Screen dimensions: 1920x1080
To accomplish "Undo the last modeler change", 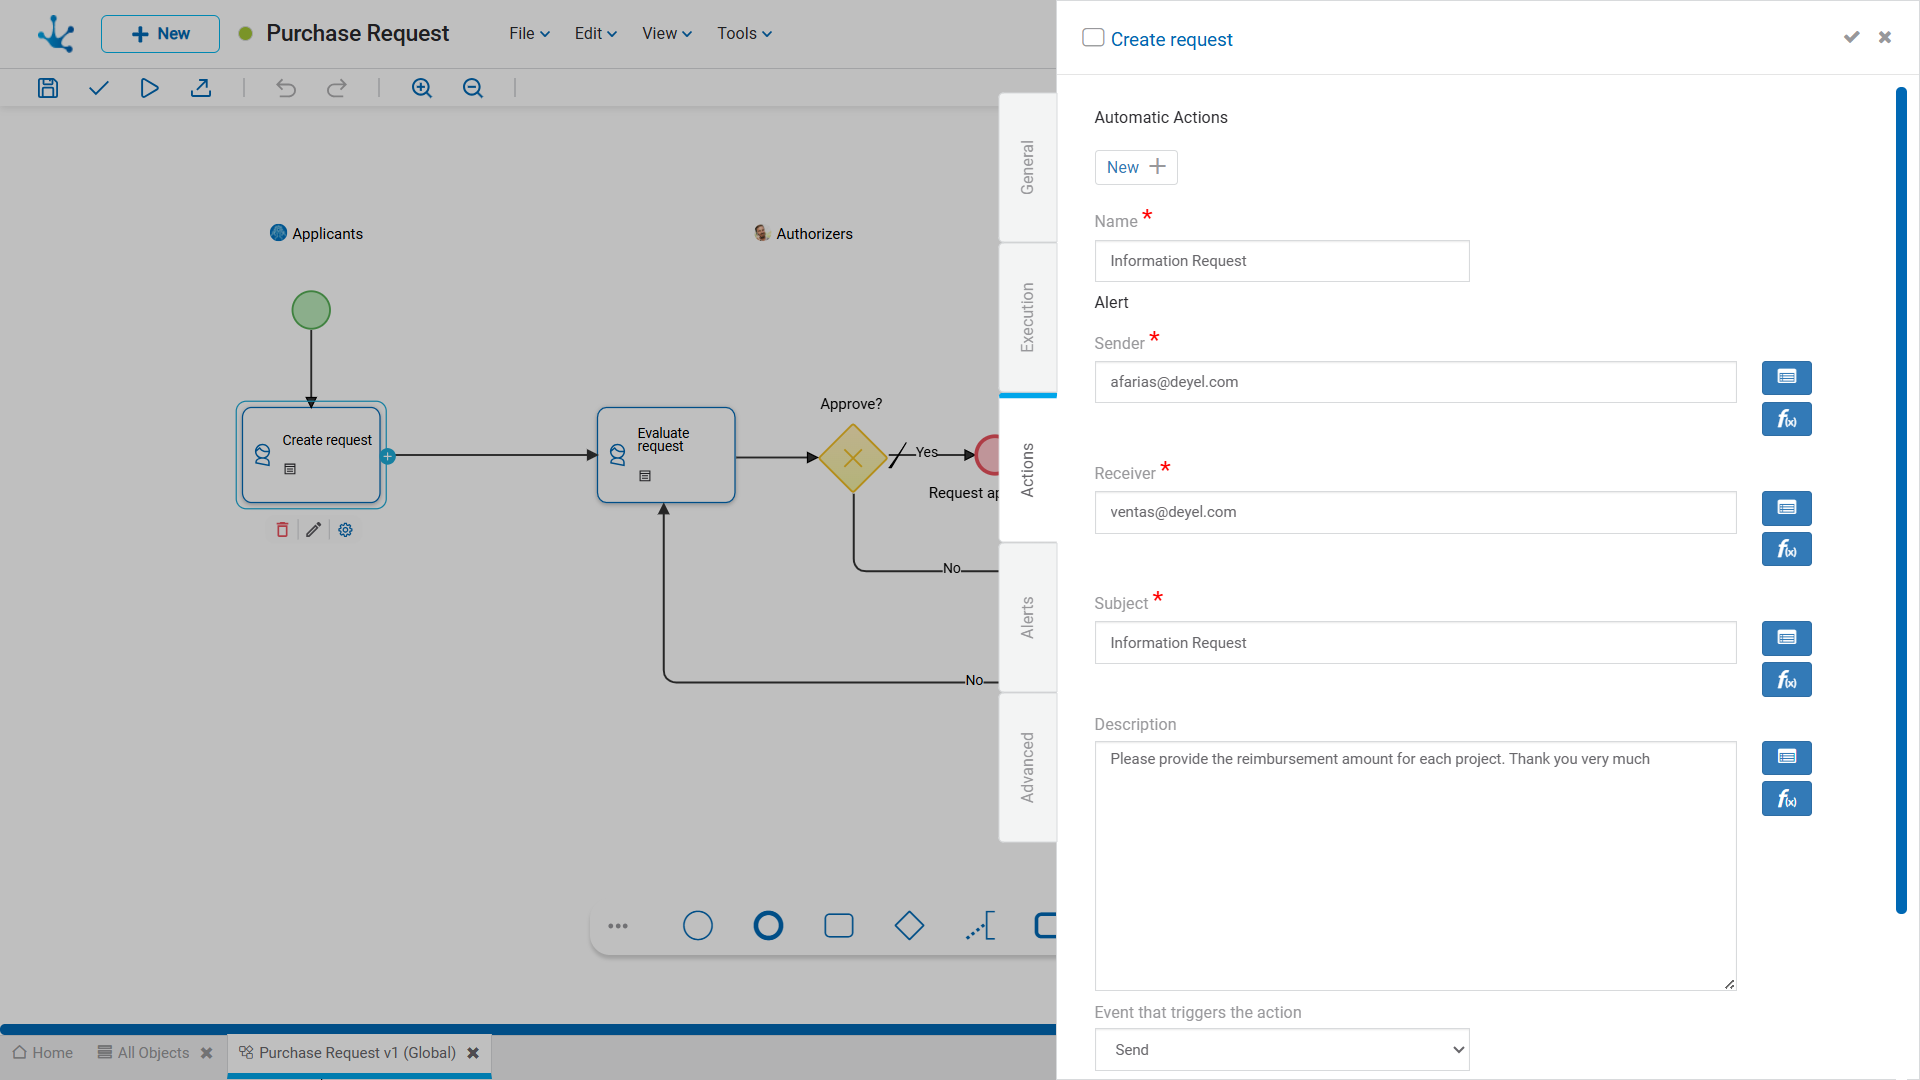I will pyautogui.click(x=286, y=88).
